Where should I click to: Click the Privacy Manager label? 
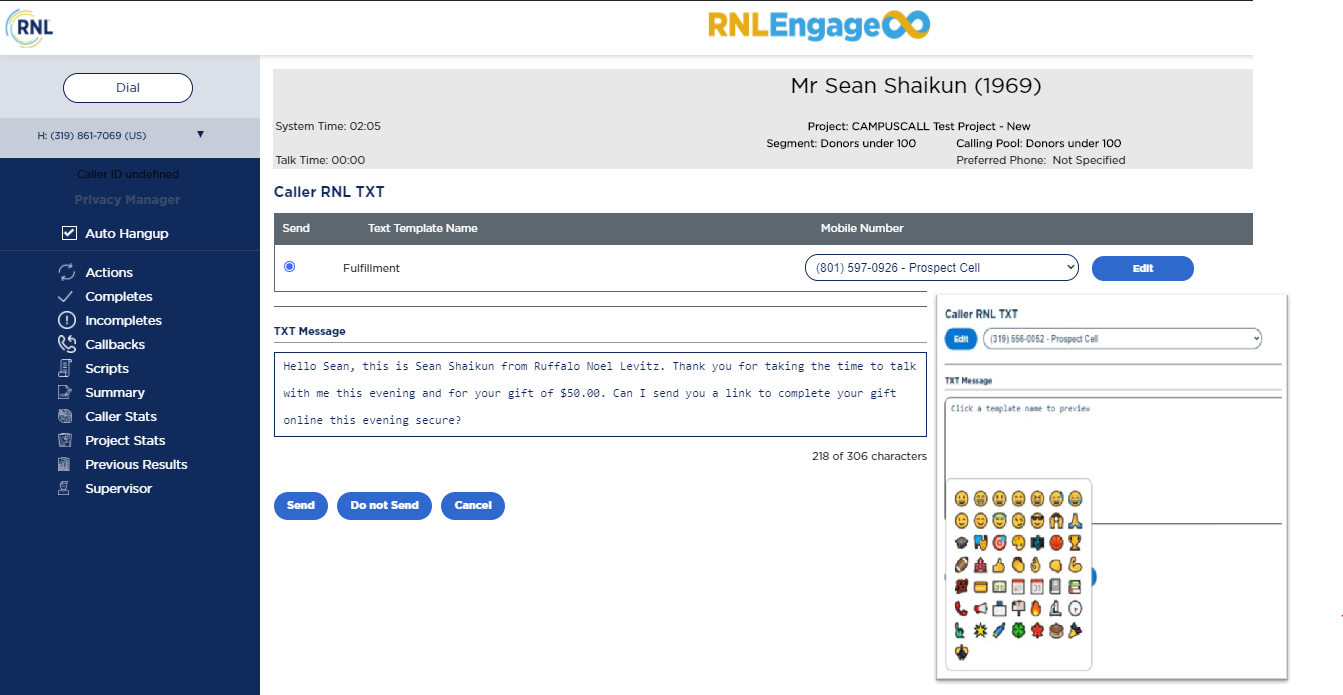pos(127,200)
